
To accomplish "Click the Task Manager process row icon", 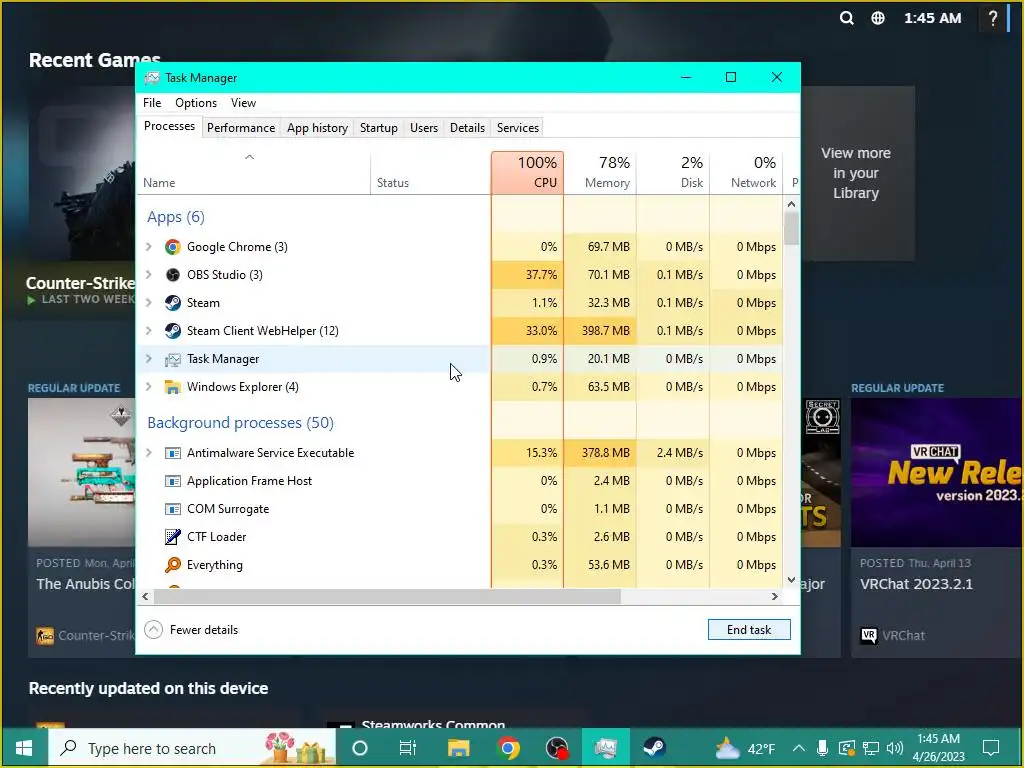I will pos(172,359).
